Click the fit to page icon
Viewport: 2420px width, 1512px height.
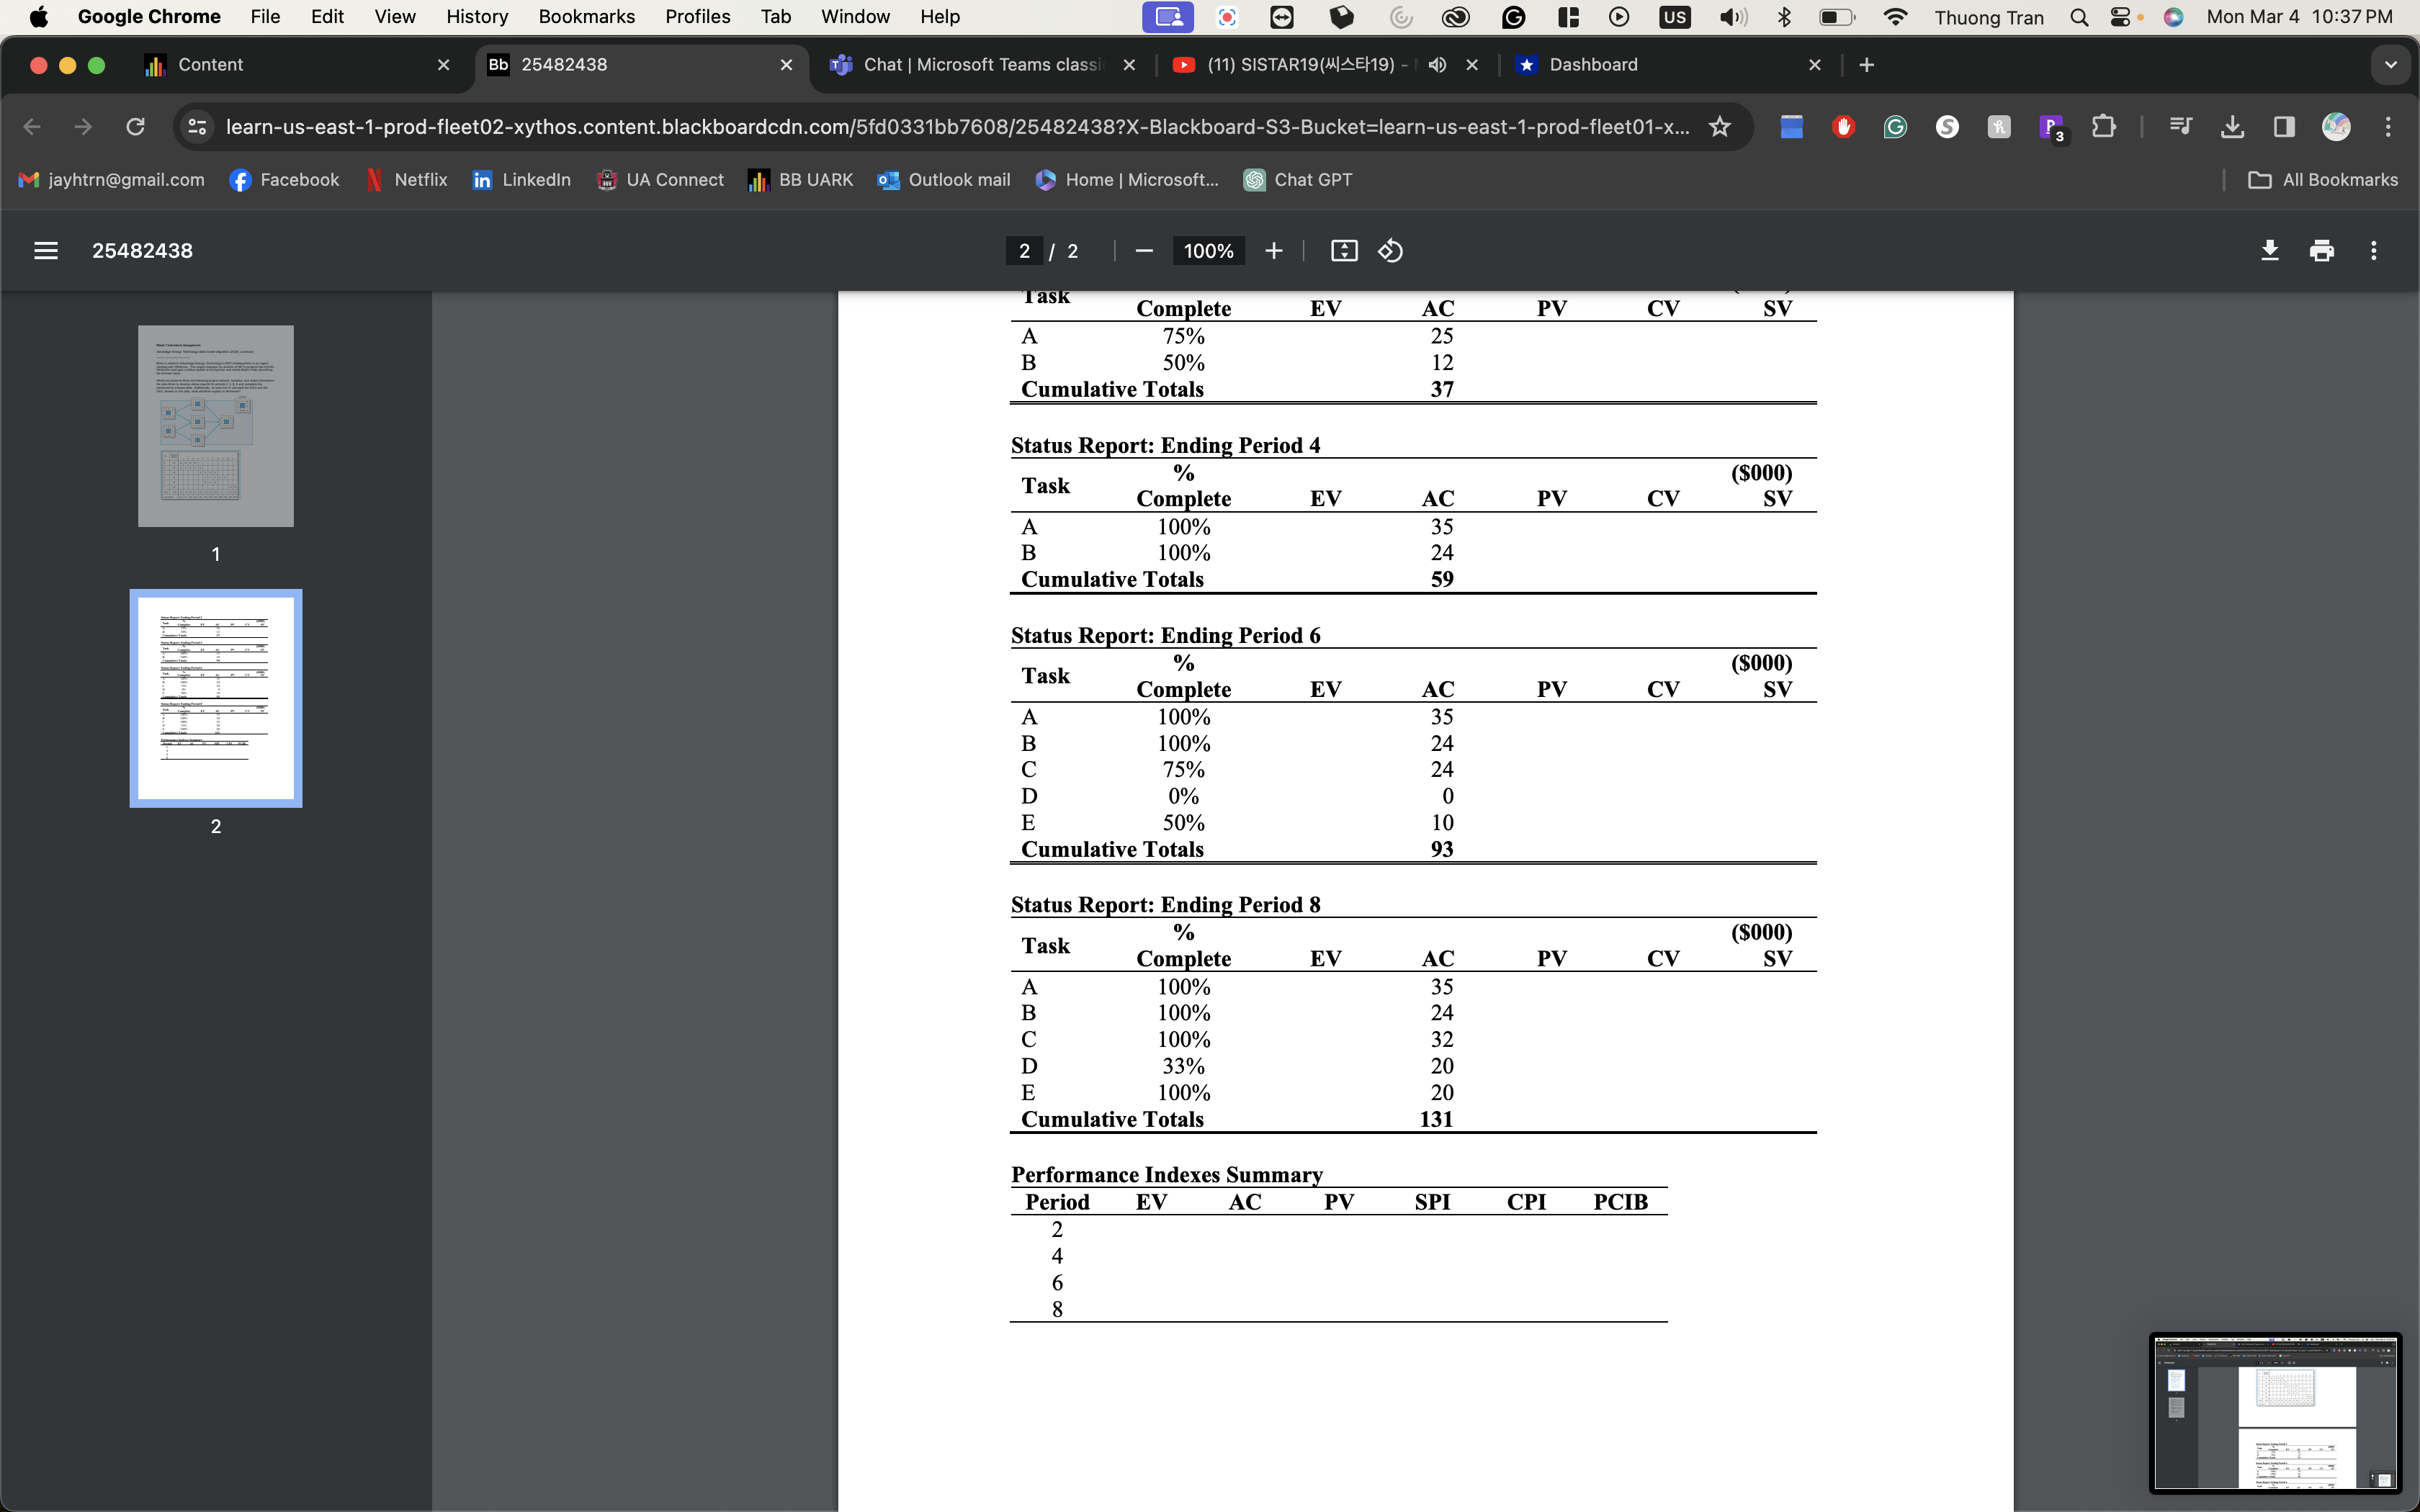(1344, 251)
